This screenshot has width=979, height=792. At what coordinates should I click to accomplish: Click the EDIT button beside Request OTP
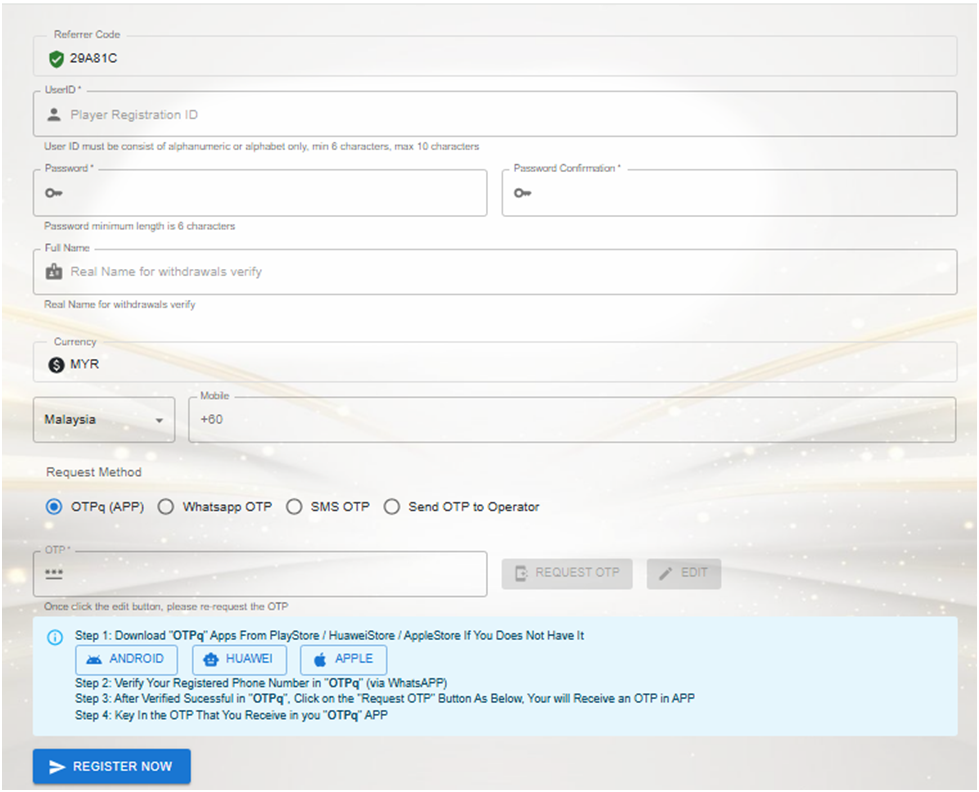(684, 573)
